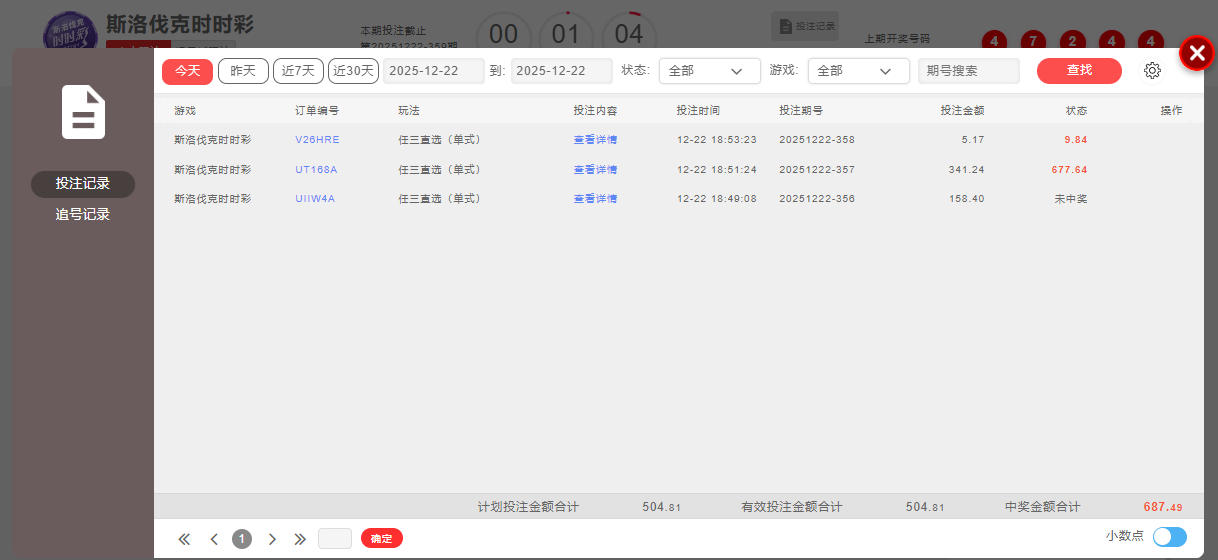Switch to 追号记录 tab
Viewport: 1218px width, 560px height.
83,214
